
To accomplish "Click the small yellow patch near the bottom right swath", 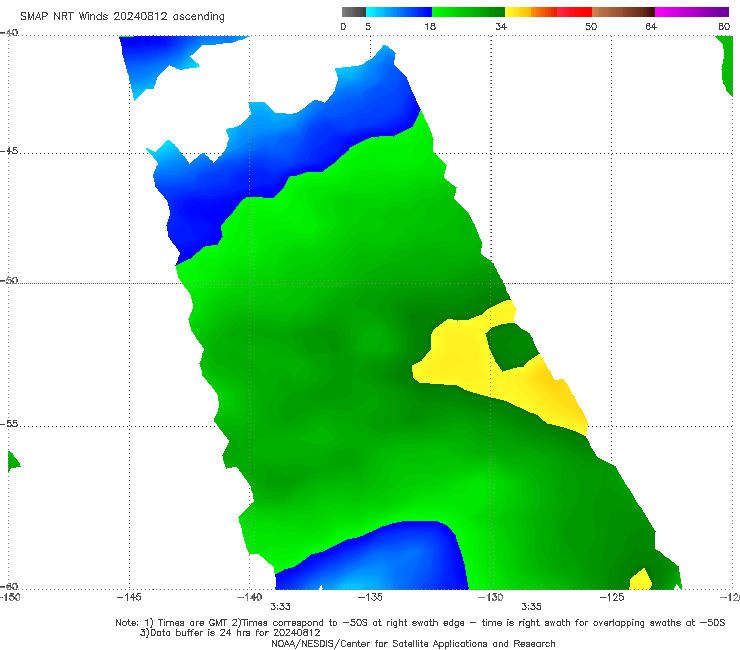I will (641, 580).
